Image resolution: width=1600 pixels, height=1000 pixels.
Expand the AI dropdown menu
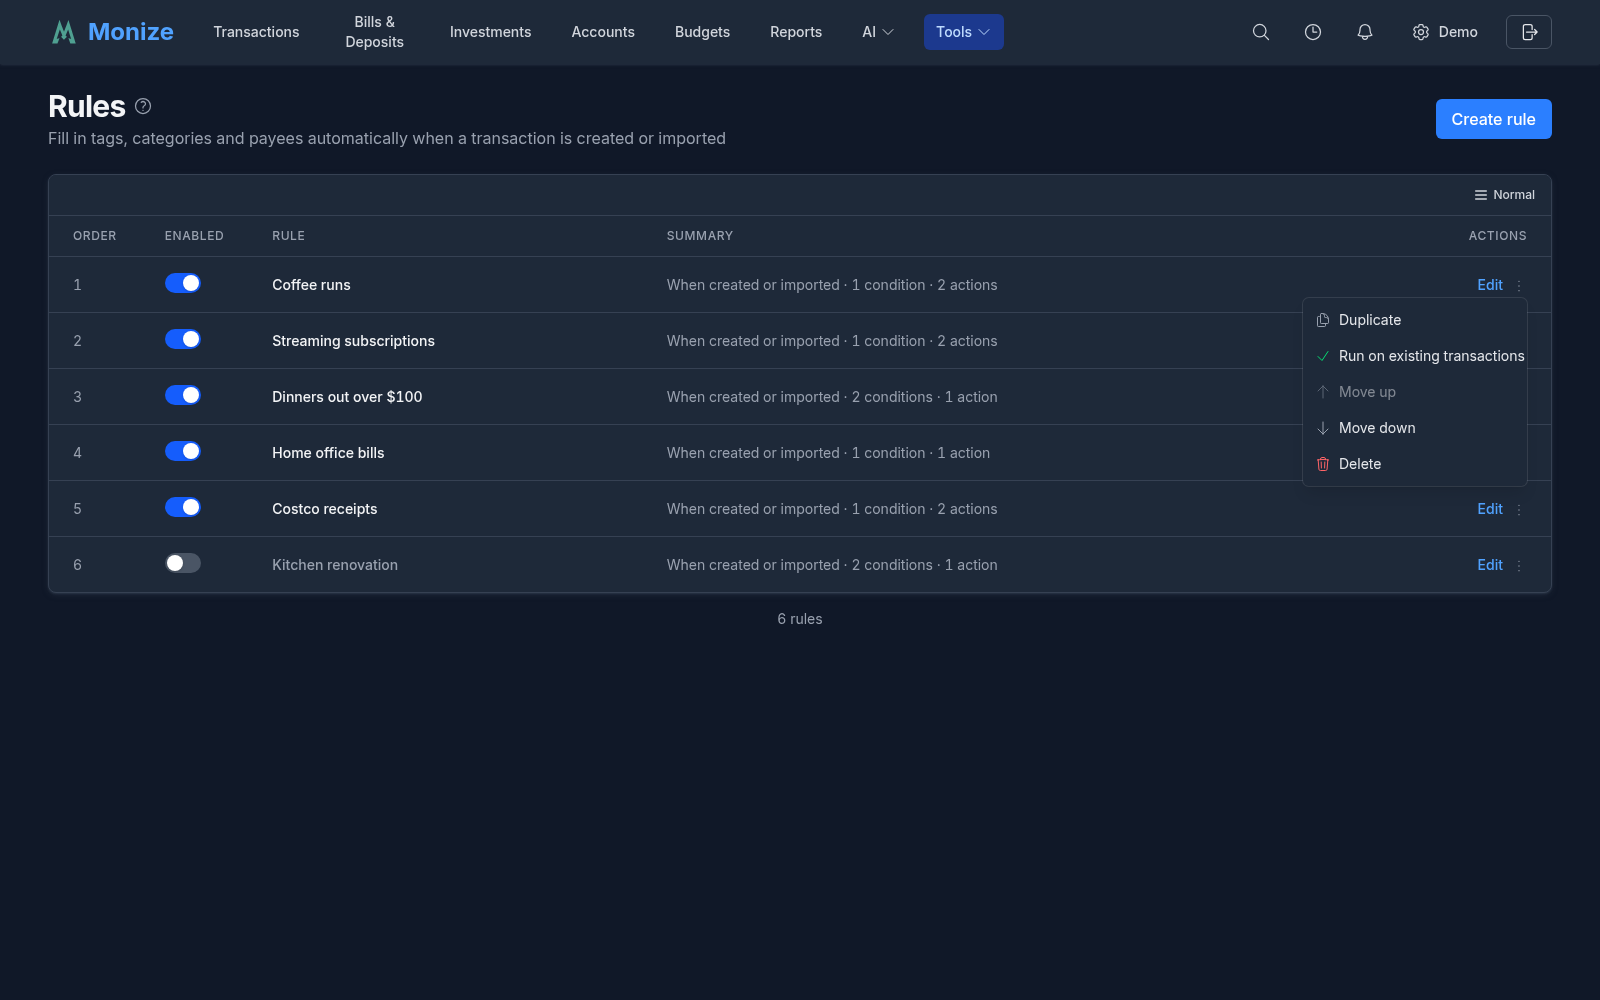(x=878, y=32)
